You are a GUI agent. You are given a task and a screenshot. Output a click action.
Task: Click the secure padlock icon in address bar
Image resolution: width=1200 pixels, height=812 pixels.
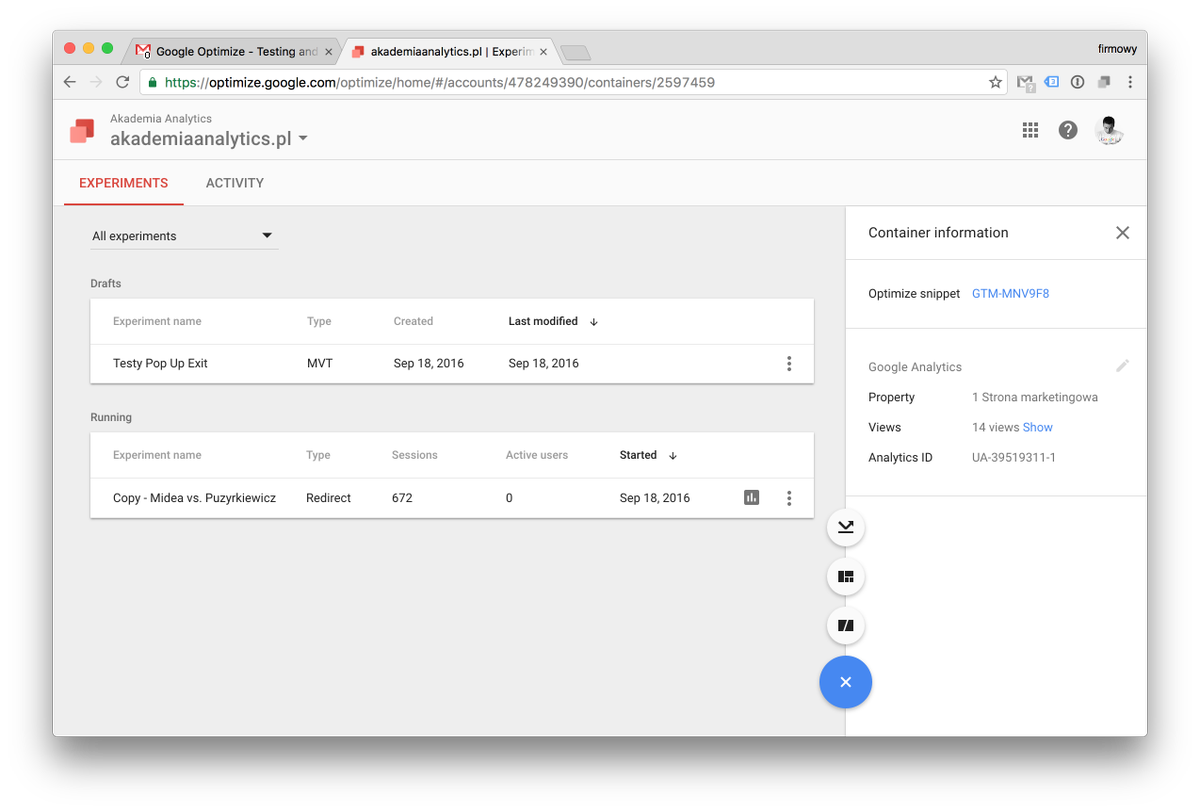[152, 82]
